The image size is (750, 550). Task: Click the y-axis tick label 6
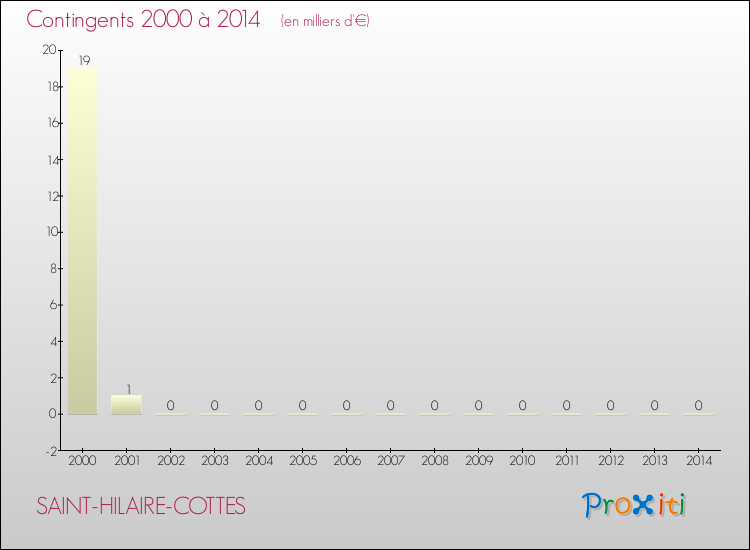pyautogui.click(x=54, y=305)
